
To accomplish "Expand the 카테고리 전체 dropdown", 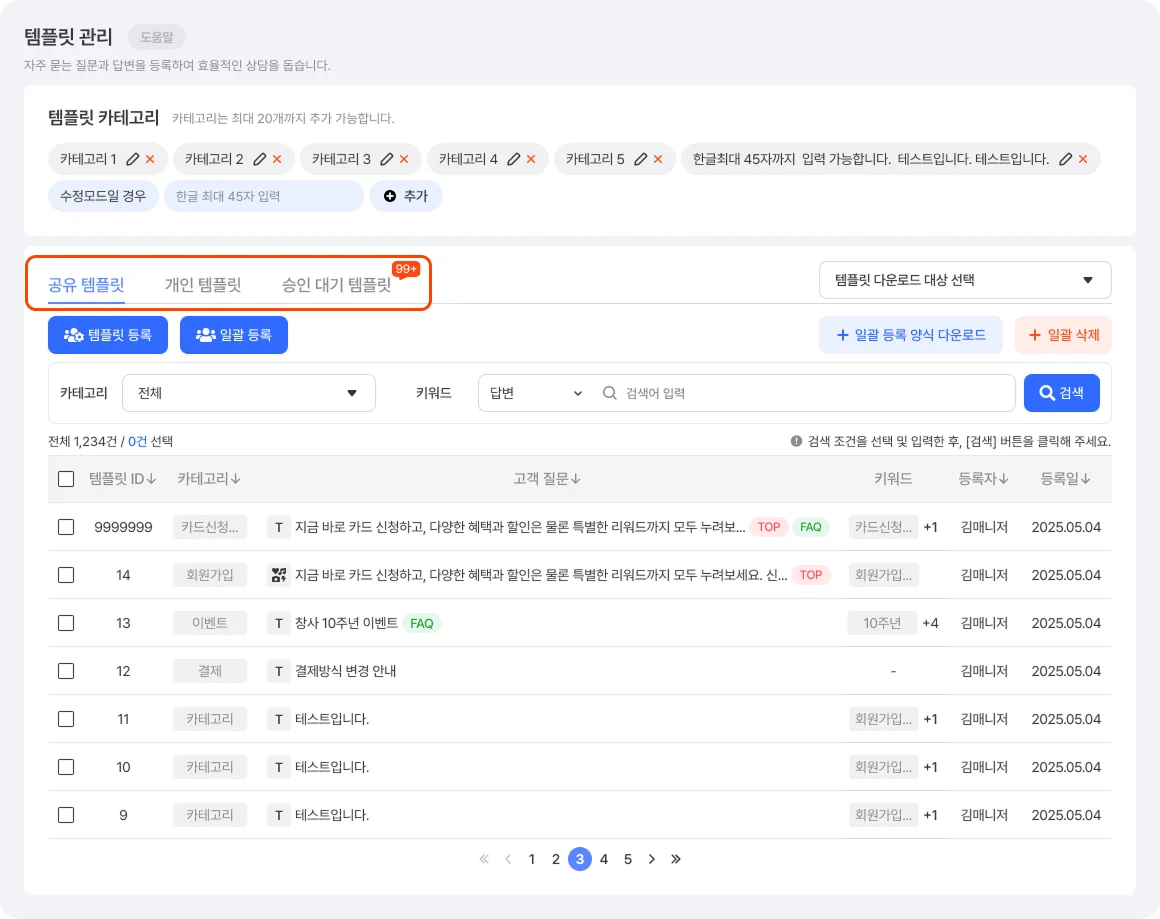I will (x=248, y=392).
